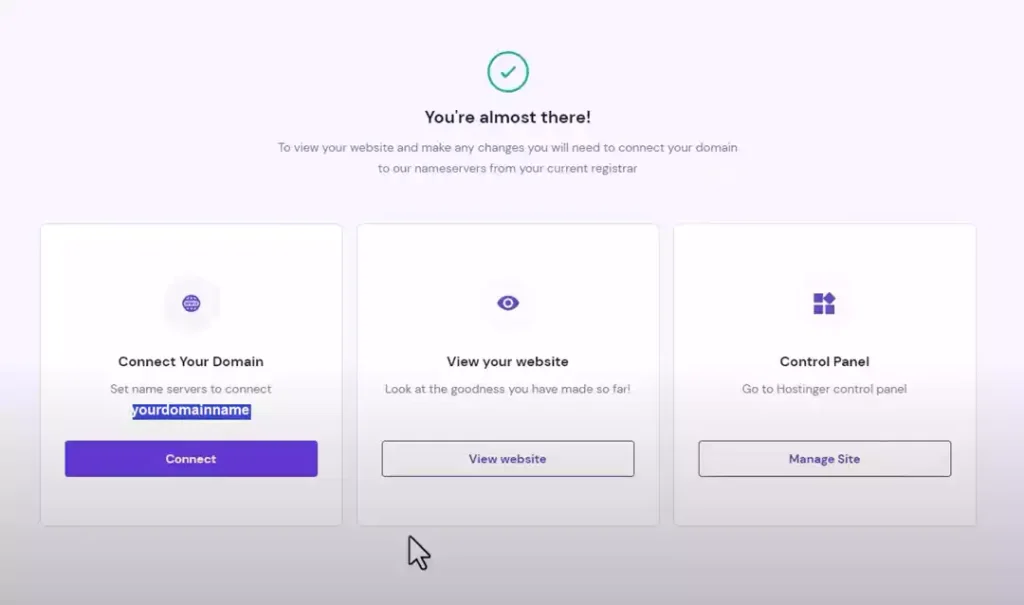Image resolution: width=1024 pixels, height=605 pixels.
Task: Click the You're almost there heading
Action: pyautogui.click(x=507, y=116)
